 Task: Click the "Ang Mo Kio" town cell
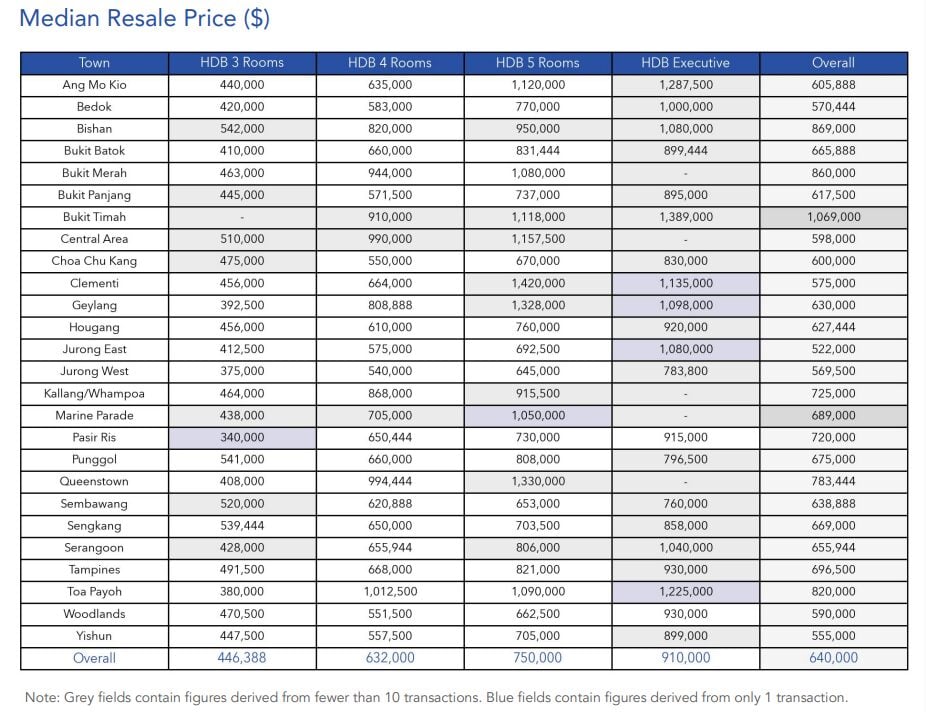click(x=94, y=85)
